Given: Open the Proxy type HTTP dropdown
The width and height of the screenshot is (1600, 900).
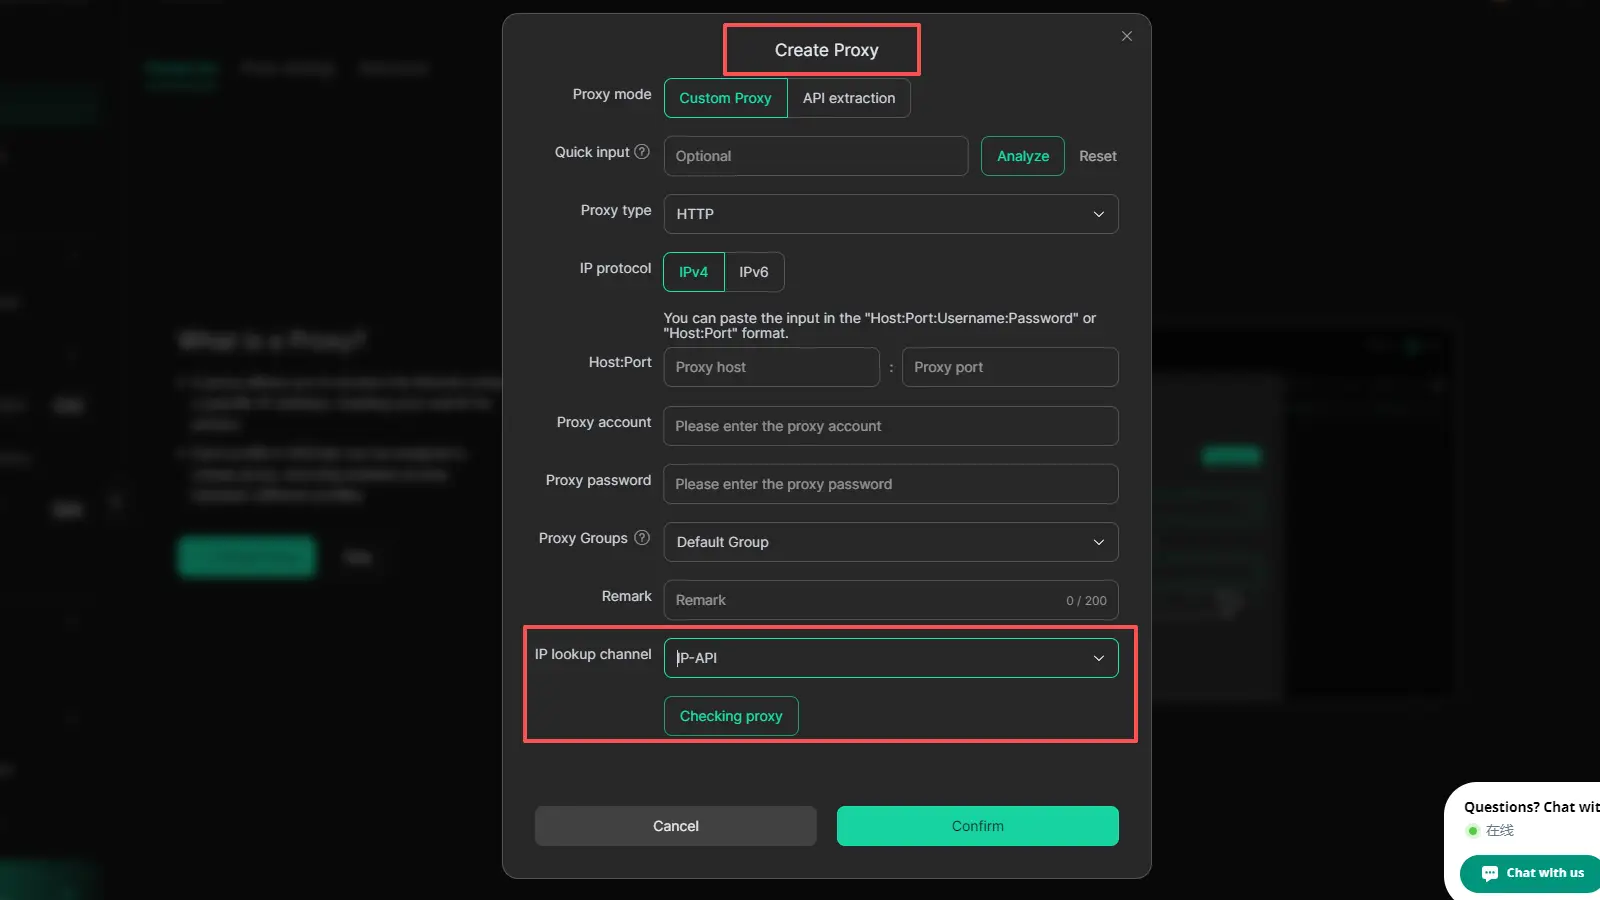Looking at the screenshot, I should 890,214.
